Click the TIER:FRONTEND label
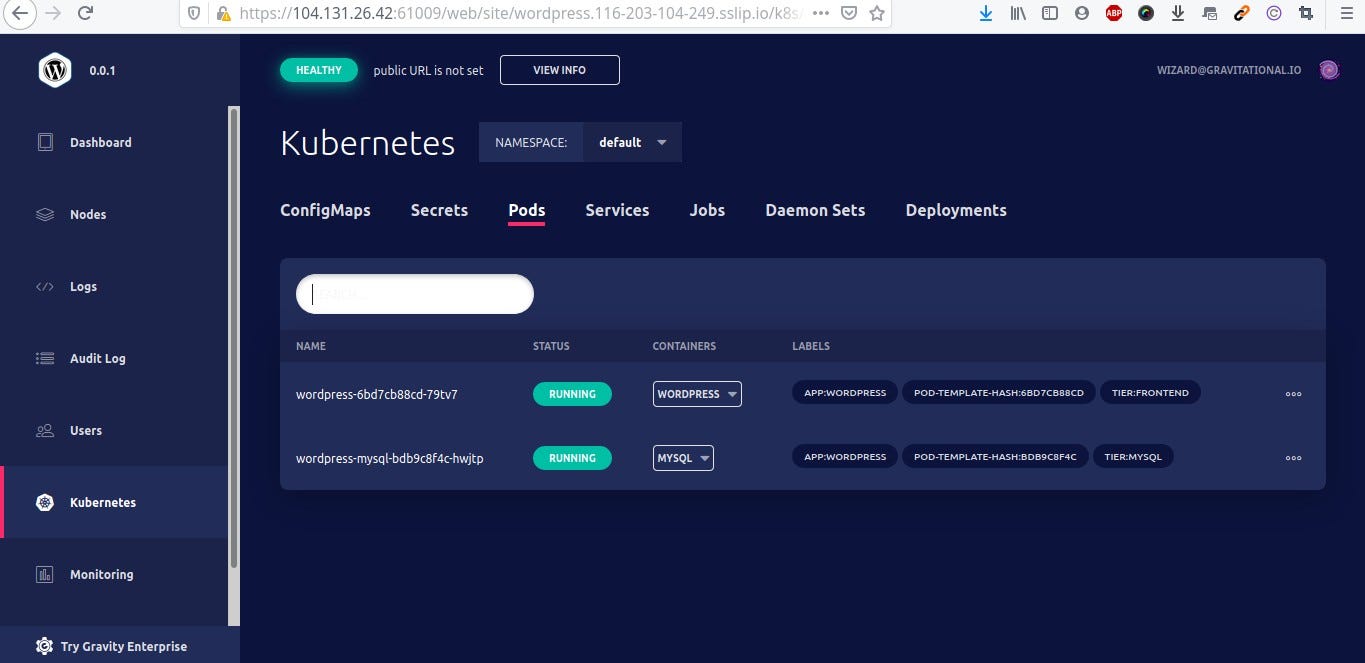 point(1150,393)
